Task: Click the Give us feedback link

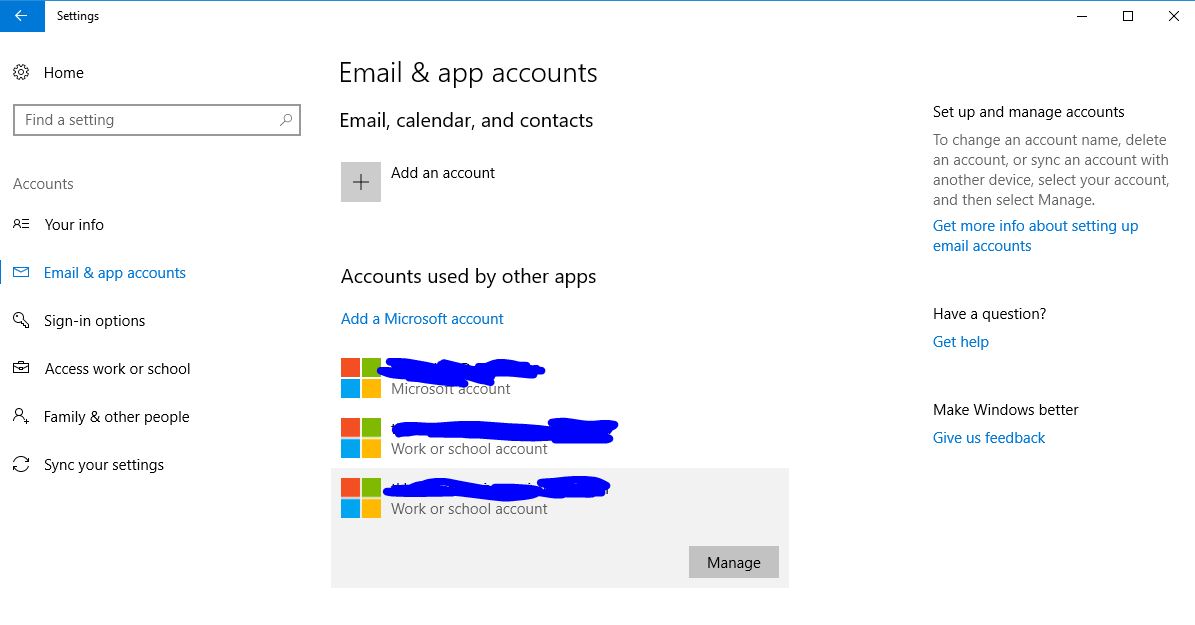Action: pyautogui.click(x=988, y=438)
